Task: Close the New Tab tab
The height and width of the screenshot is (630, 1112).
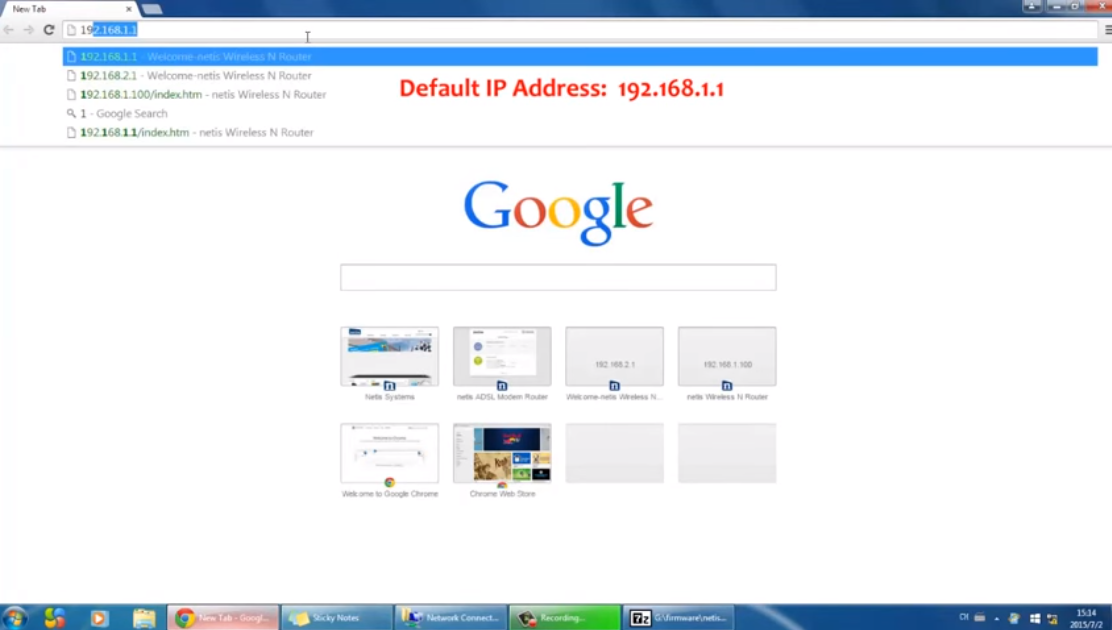Action: coord(128,9)
